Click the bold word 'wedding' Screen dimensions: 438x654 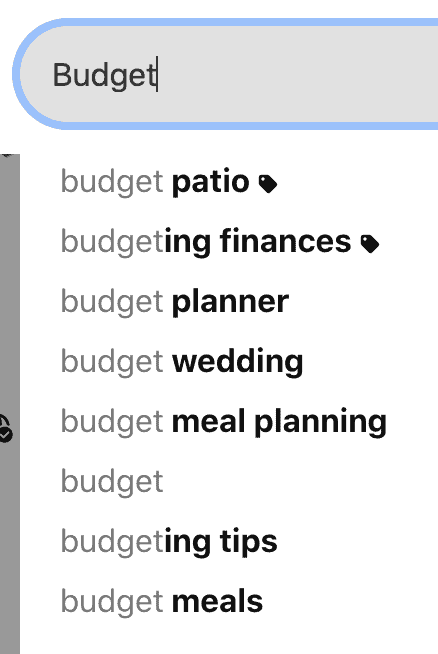click(x=237, y=362)
